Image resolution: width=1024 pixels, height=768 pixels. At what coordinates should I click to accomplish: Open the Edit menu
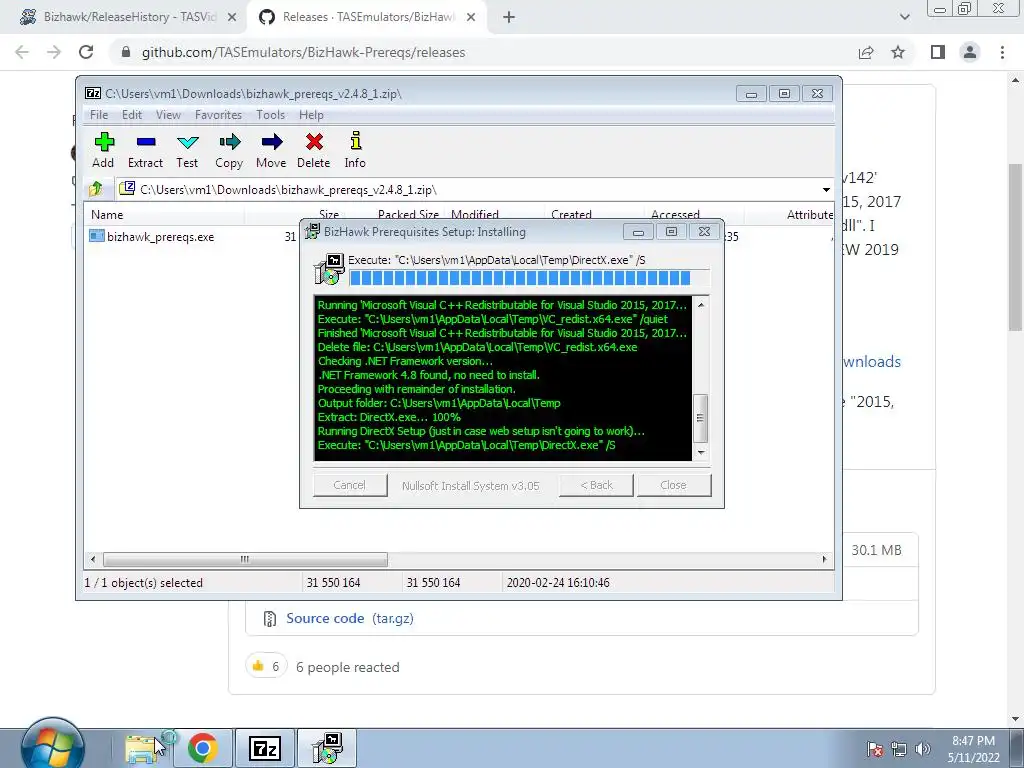pos(131,115)
